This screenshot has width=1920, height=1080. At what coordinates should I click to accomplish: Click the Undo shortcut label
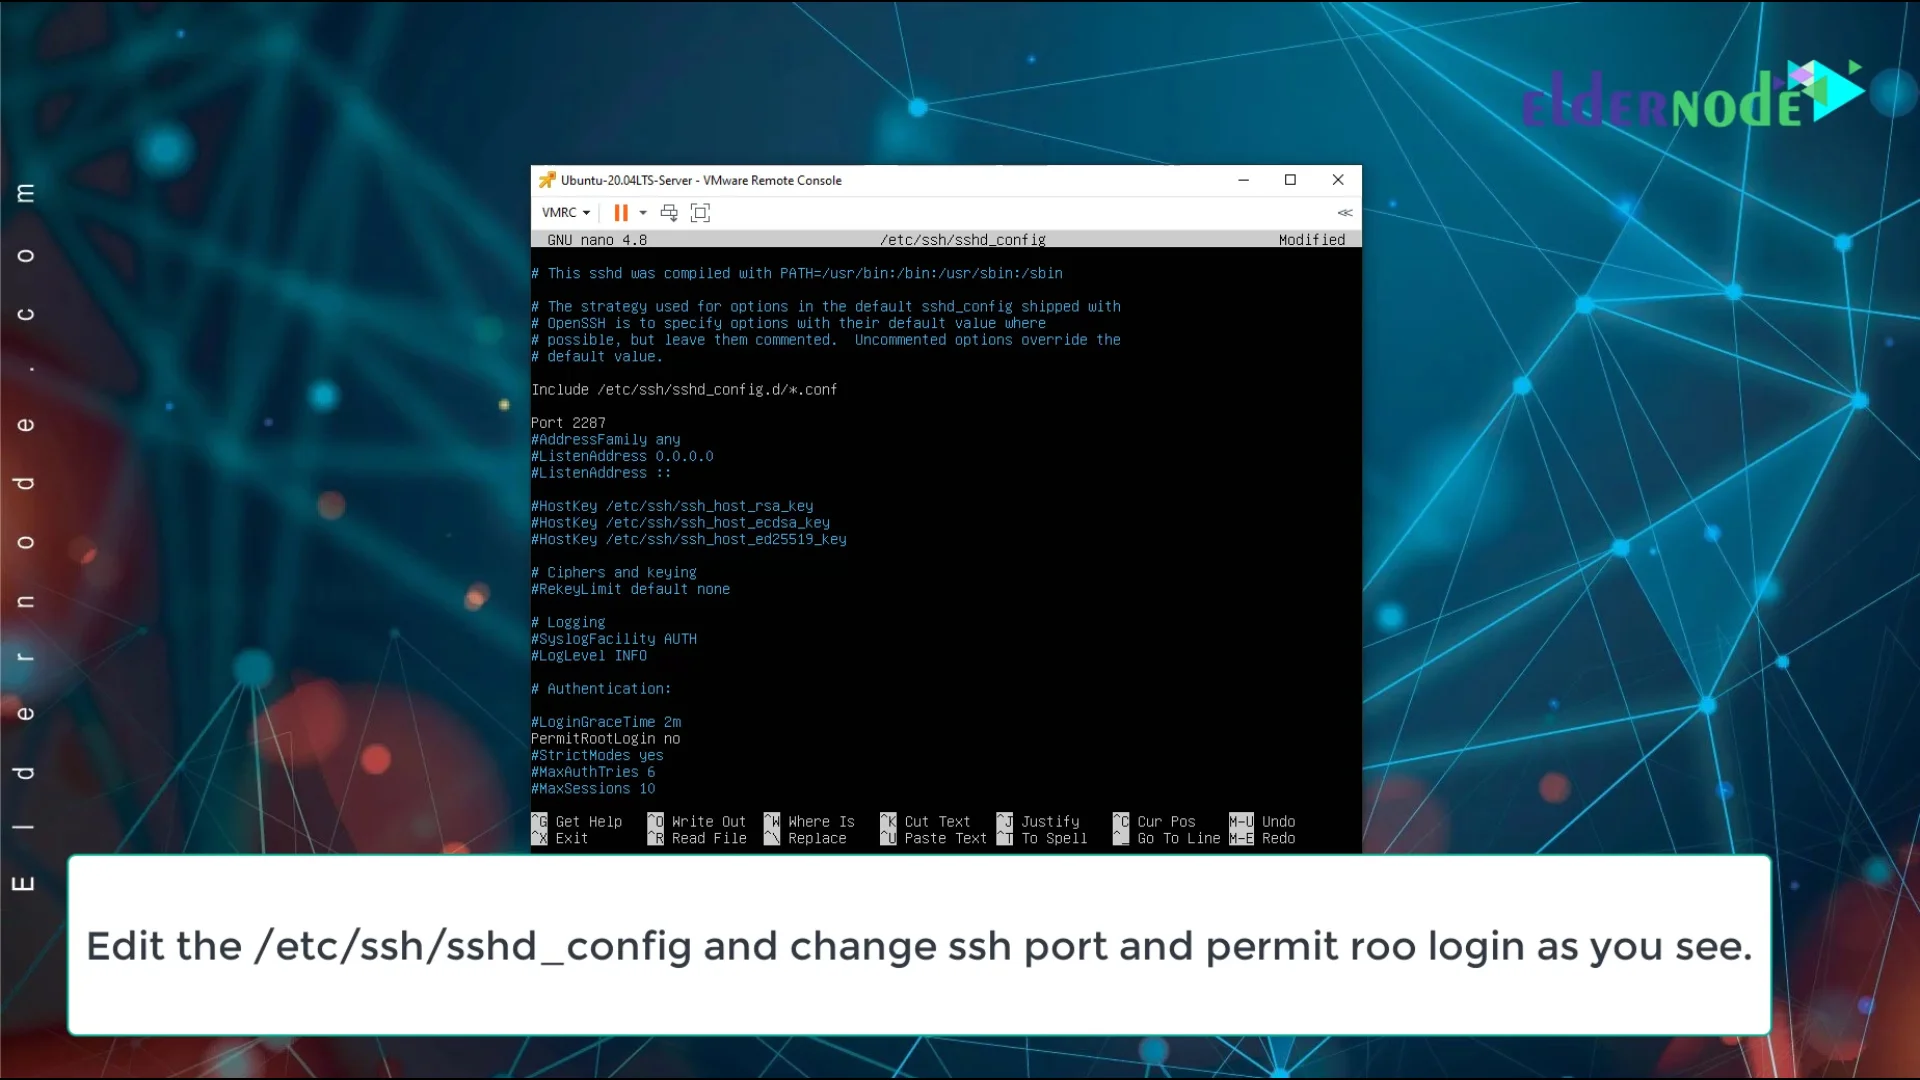[x=1277, y=821]
